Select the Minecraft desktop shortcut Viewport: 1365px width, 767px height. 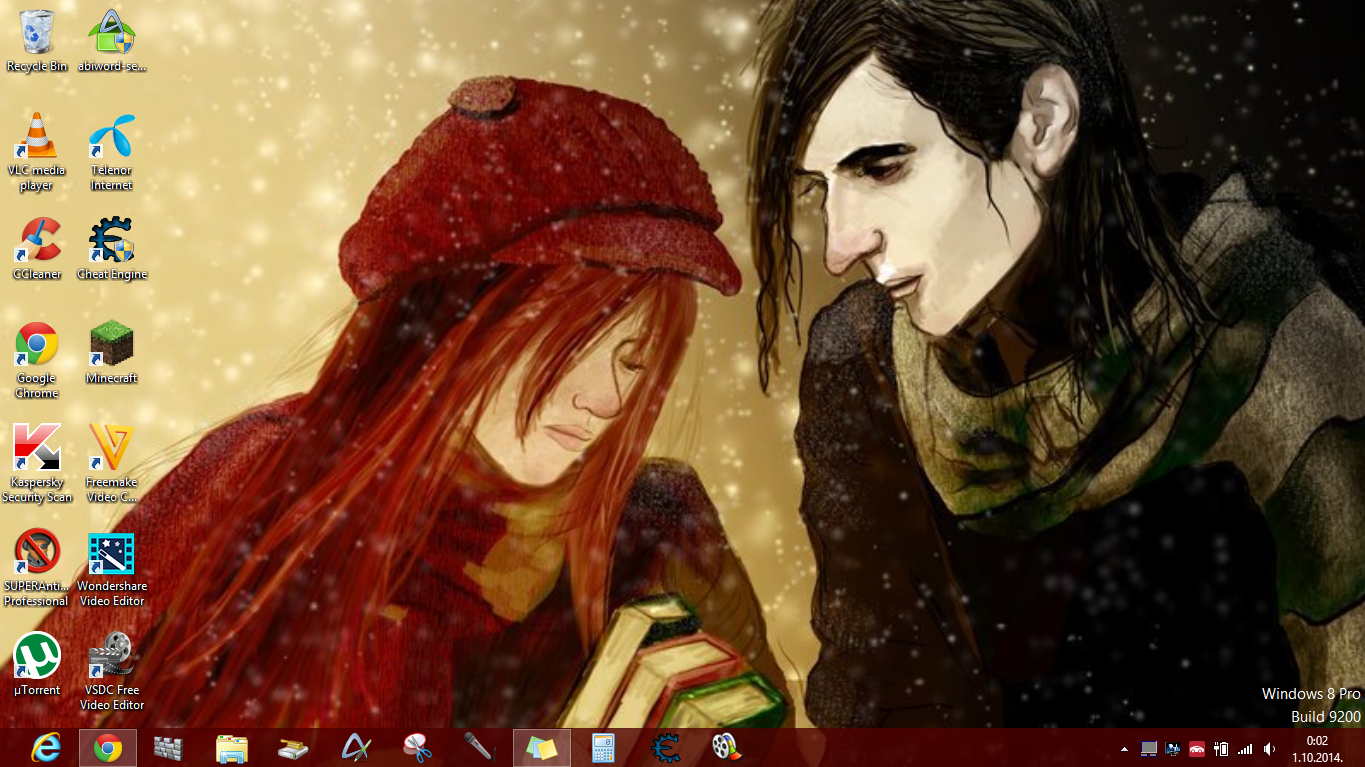tap(112, 353)
